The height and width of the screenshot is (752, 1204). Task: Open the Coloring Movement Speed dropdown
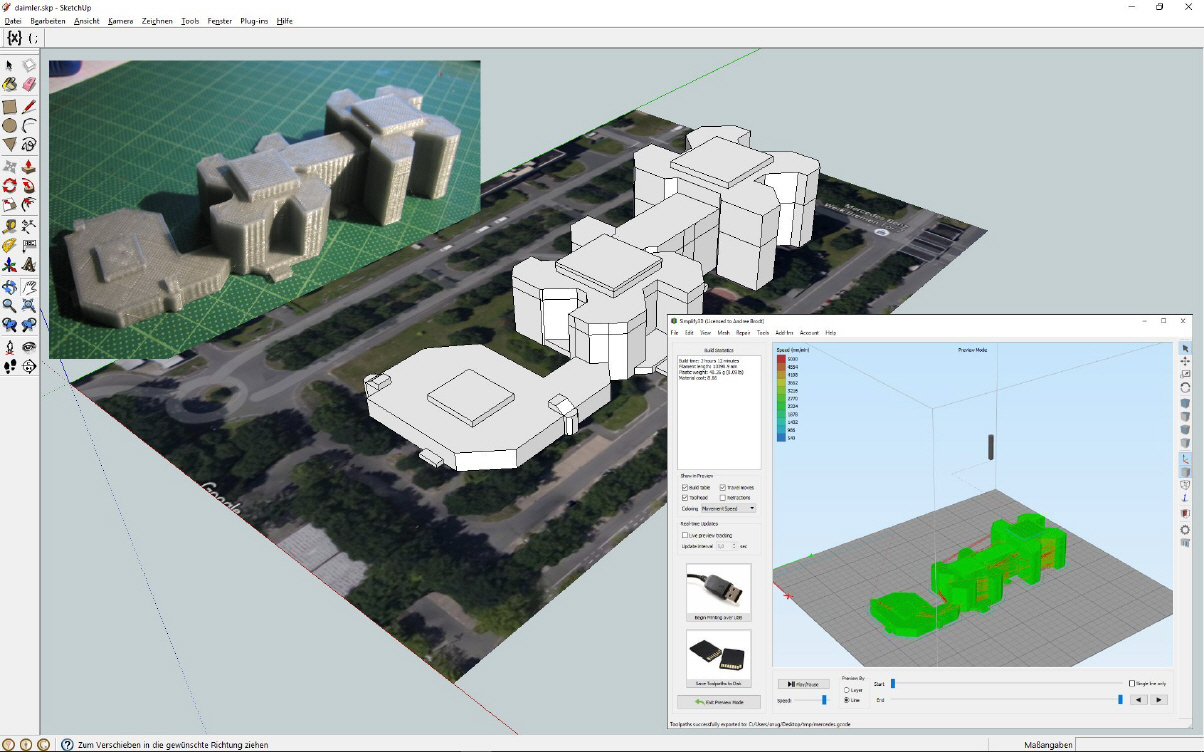tap(728, 509)
